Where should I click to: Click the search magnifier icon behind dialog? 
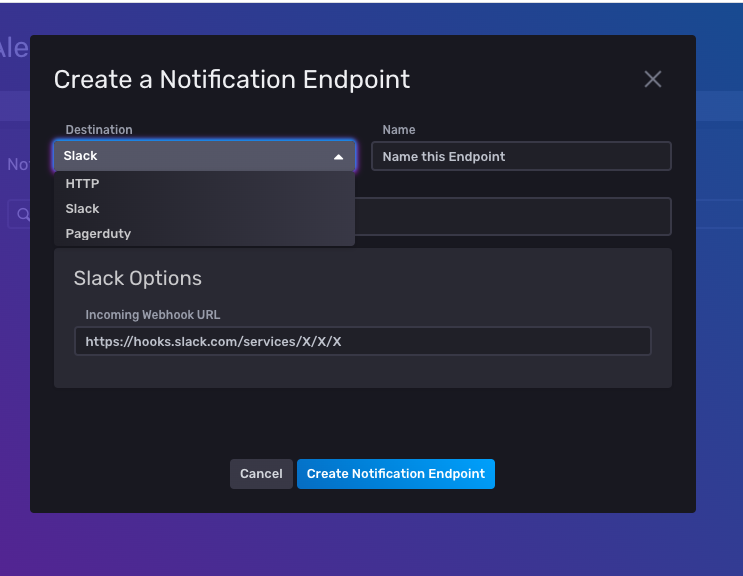click(x=23, y=215)
